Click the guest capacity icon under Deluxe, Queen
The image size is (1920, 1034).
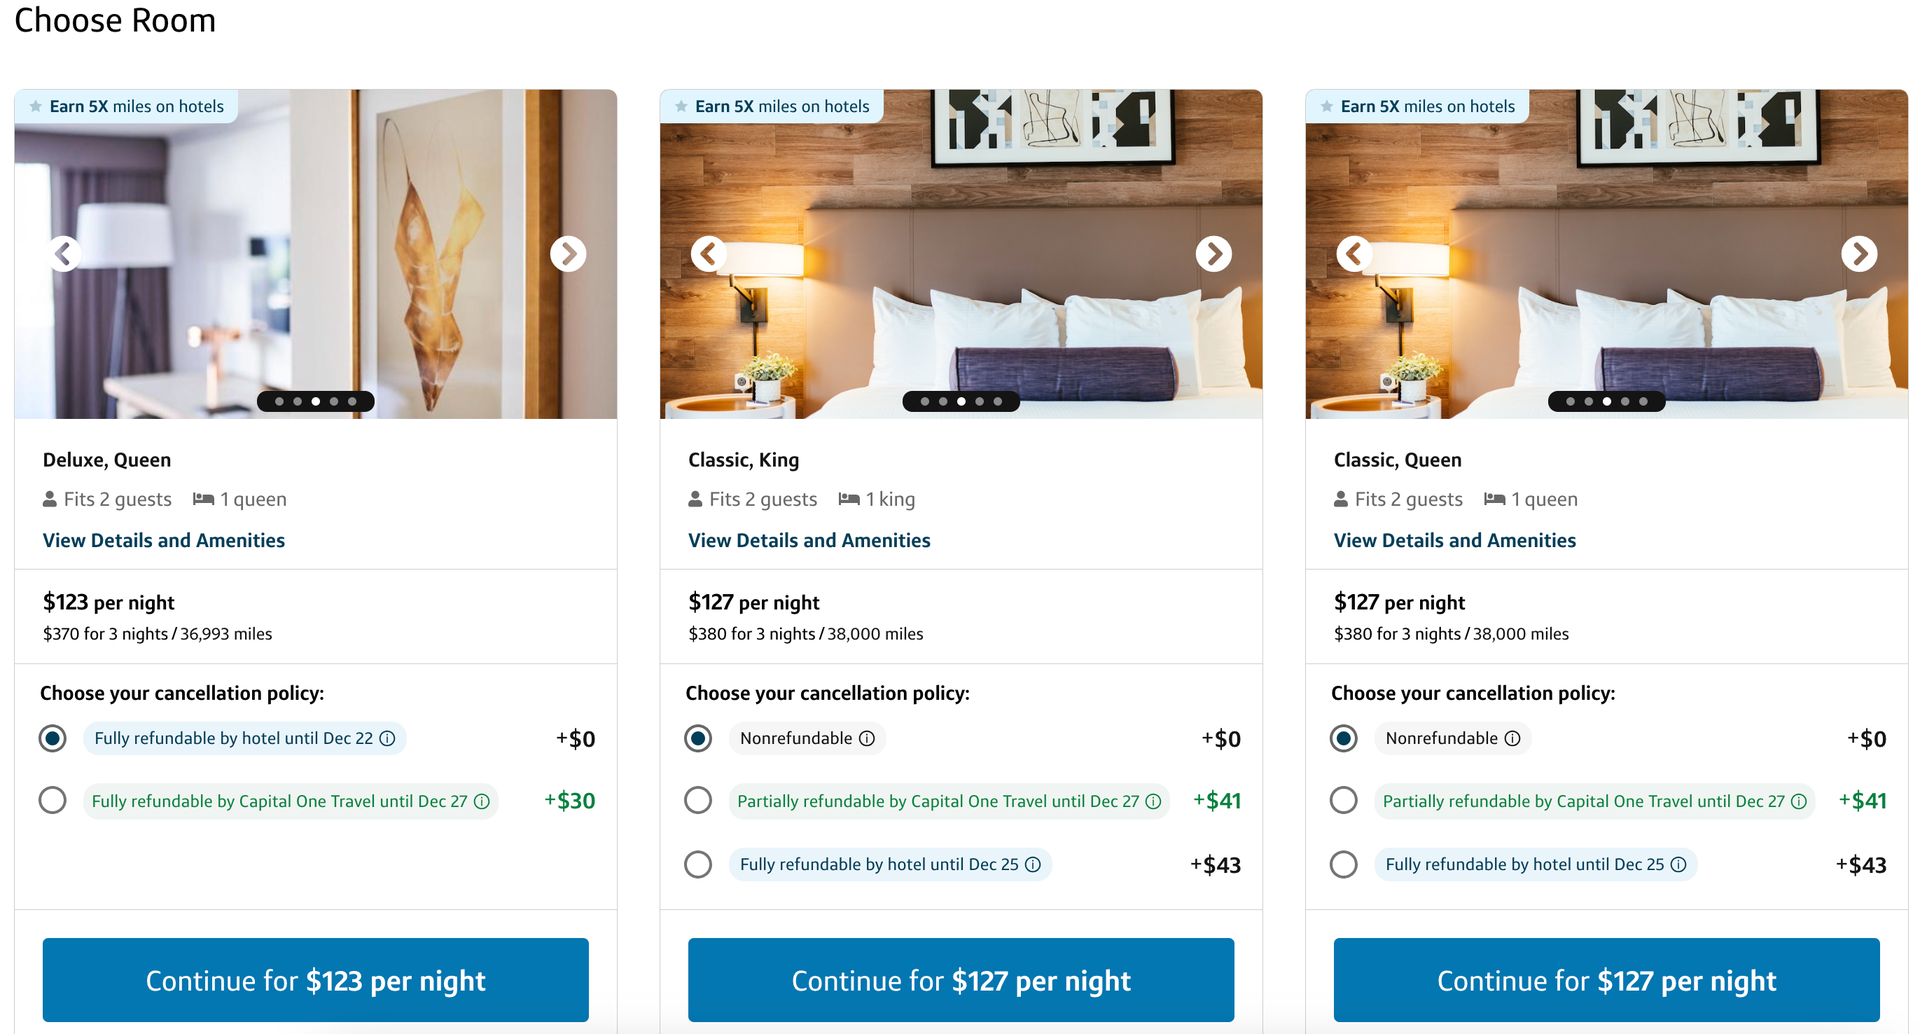tap(50, 499)
